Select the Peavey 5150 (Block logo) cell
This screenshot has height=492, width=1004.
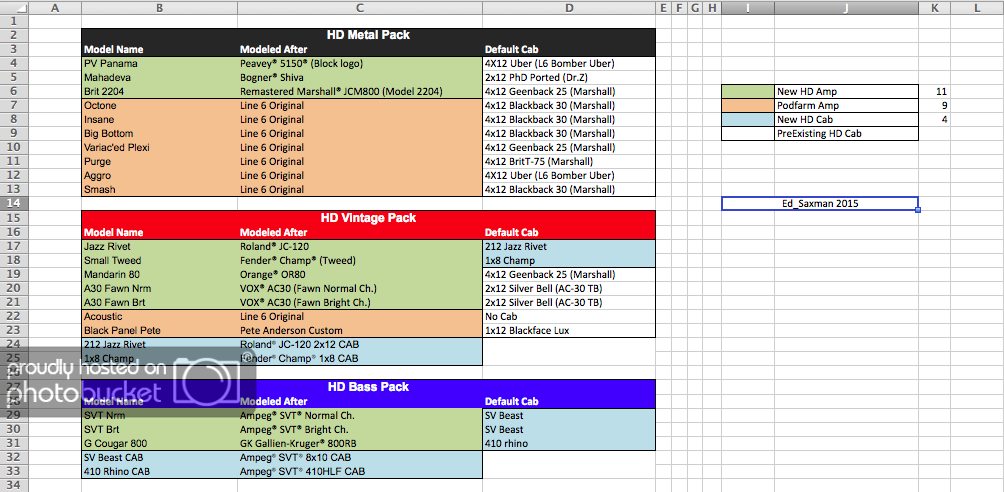pyautogui.click(x=359, y=63)
